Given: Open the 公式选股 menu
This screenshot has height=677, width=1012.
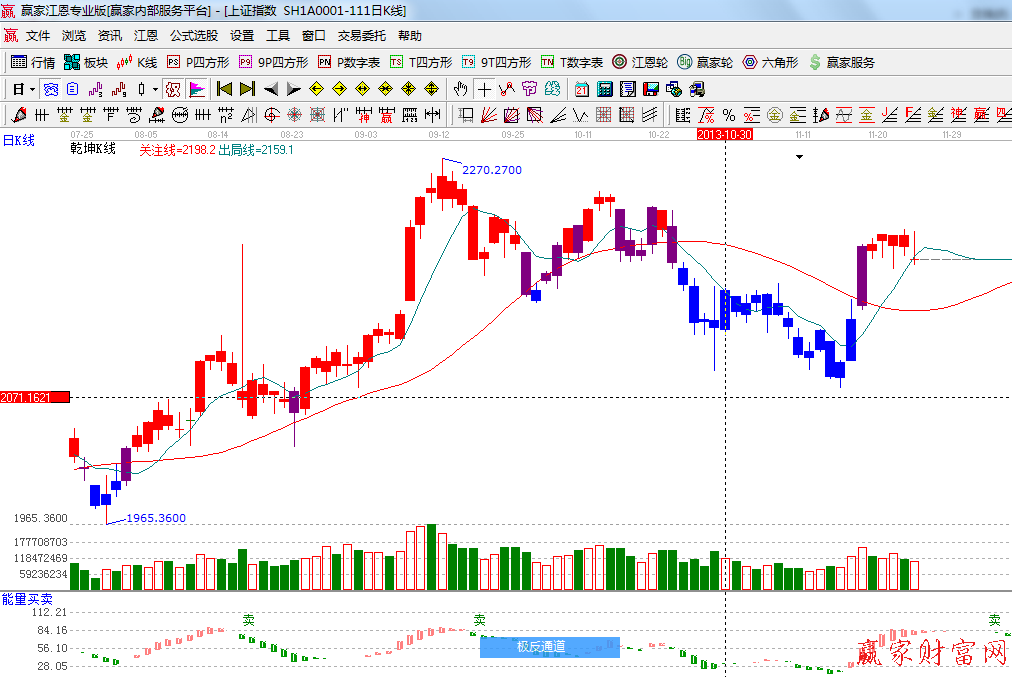Looking at the screenshot, I should click(193, 35).
